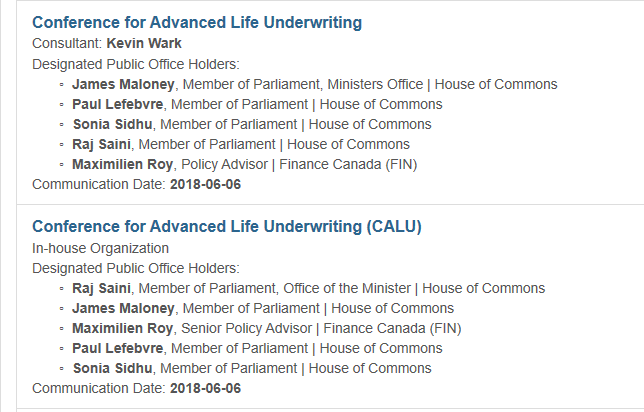This screenshot has width=644, height=412.
Task: Select James Maloney in the CALU record
Action: pos(123,308)
